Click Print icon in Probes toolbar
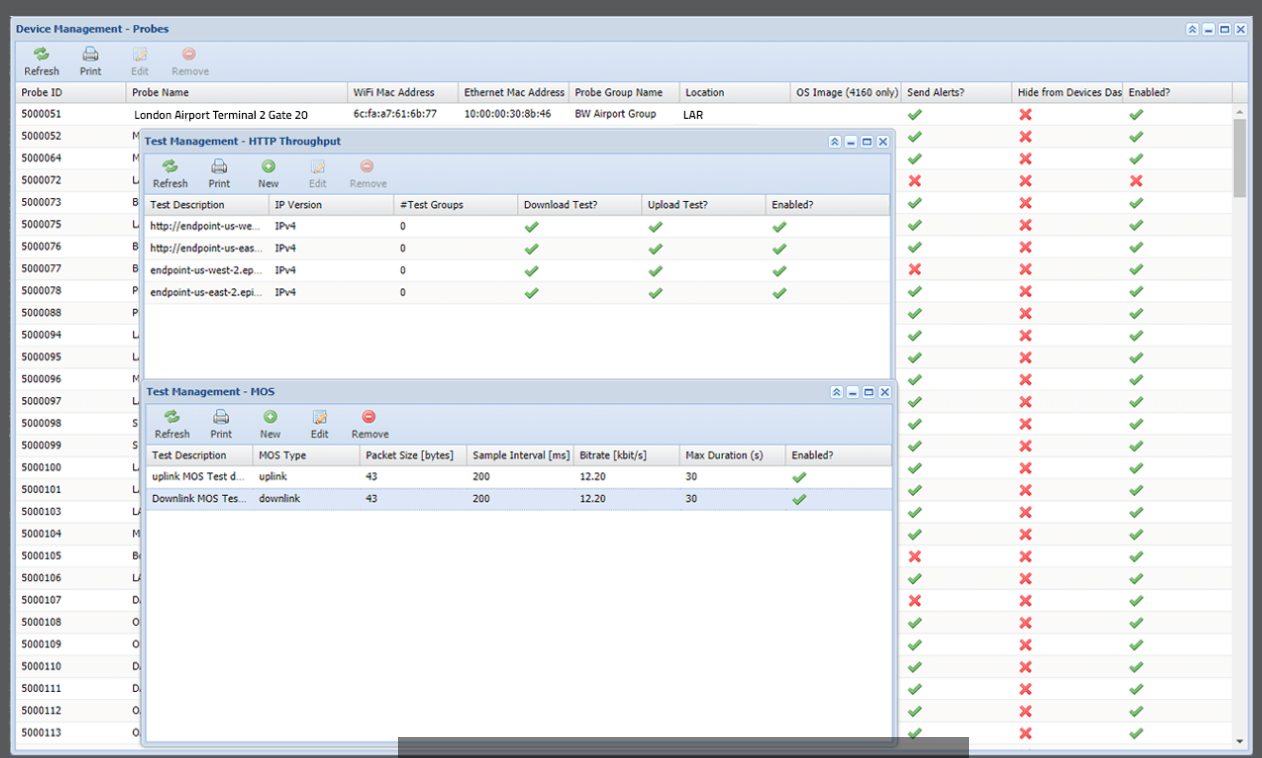 (x=90, y=55)
